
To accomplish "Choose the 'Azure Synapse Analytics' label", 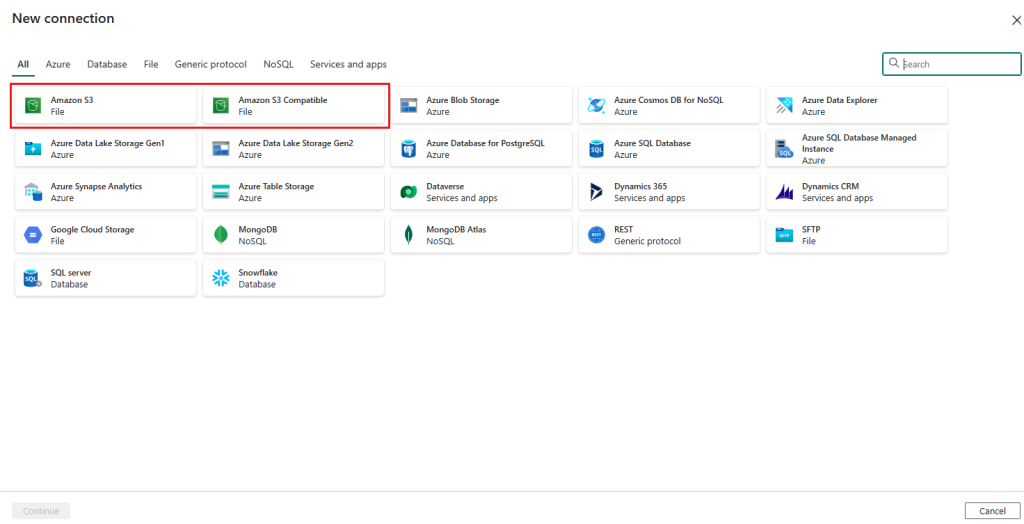I will pos(96,186).
